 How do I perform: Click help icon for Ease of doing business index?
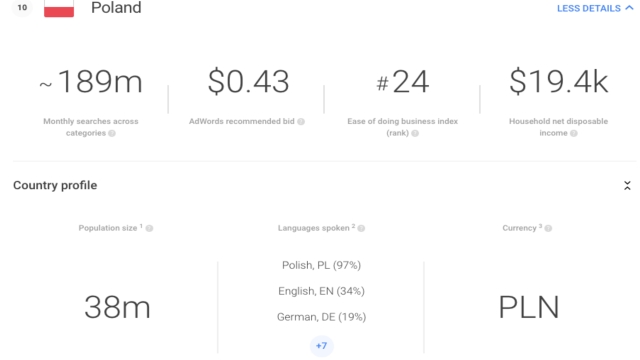click(x=415, y=133)
